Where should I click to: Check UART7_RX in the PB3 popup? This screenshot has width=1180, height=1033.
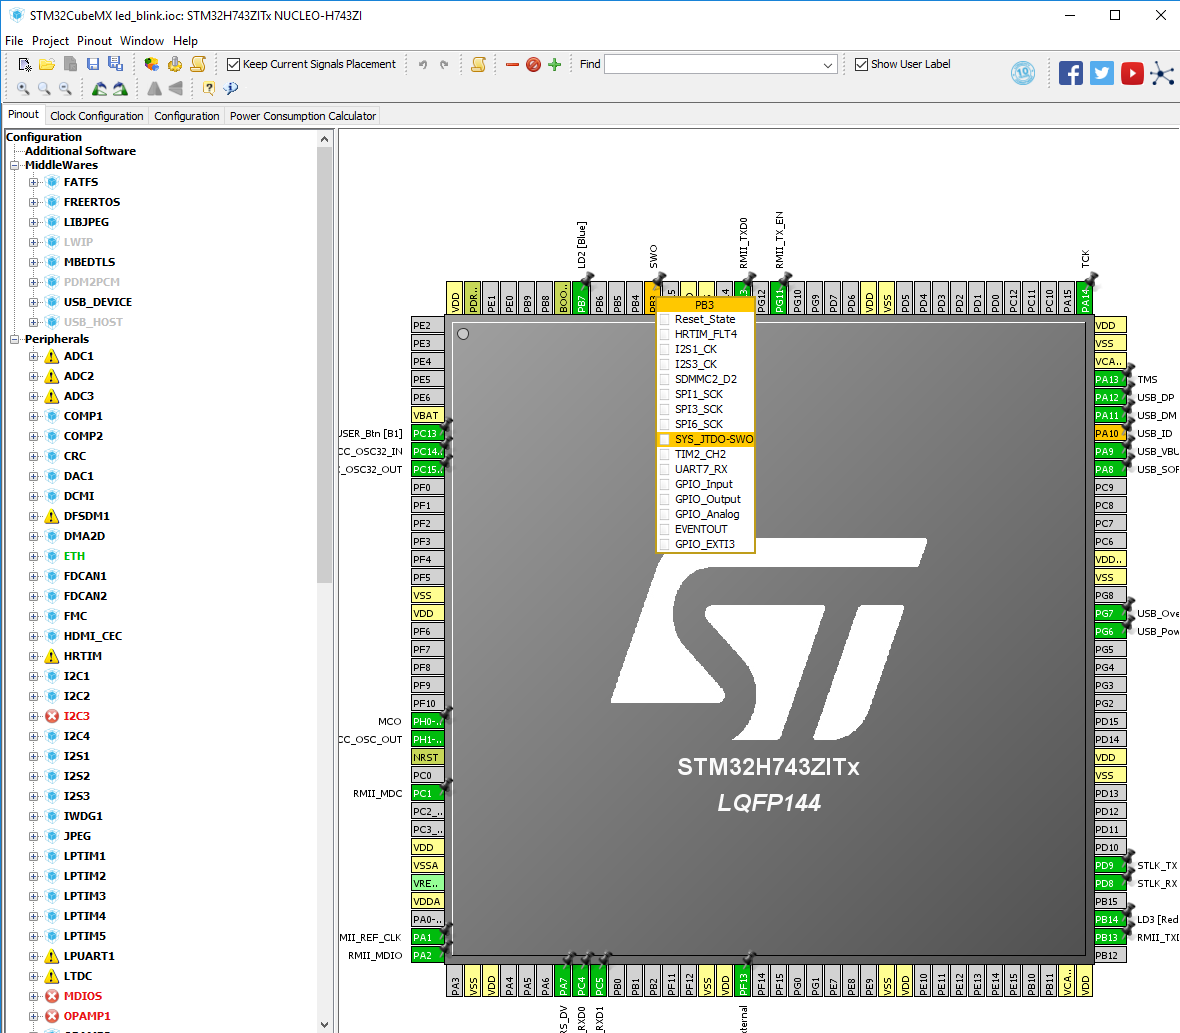[x=665, y=469]
